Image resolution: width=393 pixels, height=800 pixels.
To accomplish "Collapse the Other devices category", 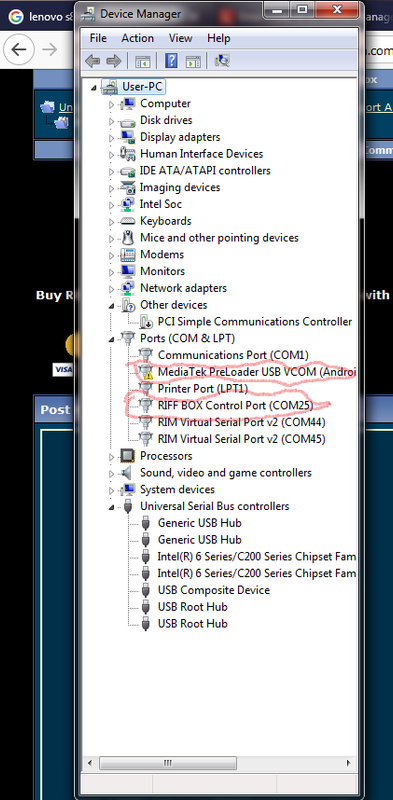I will [x=112, y=306].
